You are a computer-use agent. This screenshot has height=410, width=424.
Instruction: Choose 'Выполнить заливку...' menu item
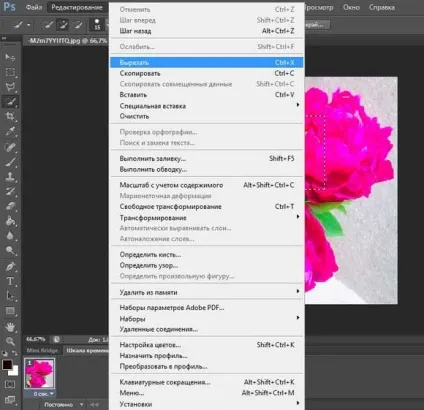point(207,159)
